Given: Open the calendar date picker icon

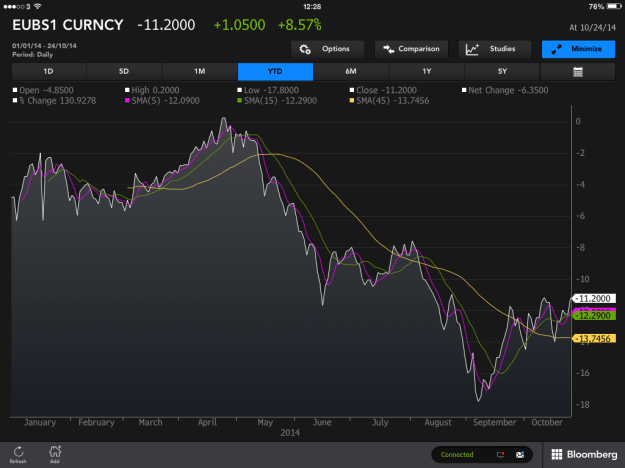Looking at the screenshot, I should pyautogui.click(x=578, y=72).
